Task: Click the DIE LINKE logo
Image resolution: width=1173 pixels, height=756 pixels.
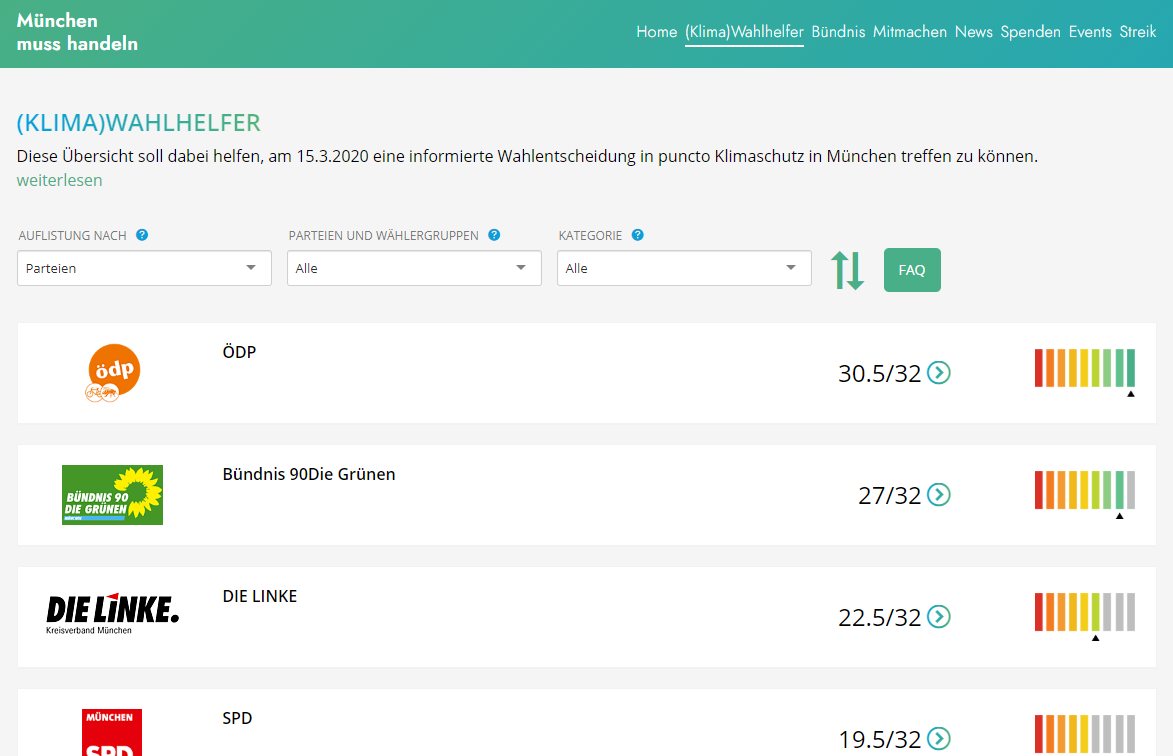Action: click(x=112, y=615)
